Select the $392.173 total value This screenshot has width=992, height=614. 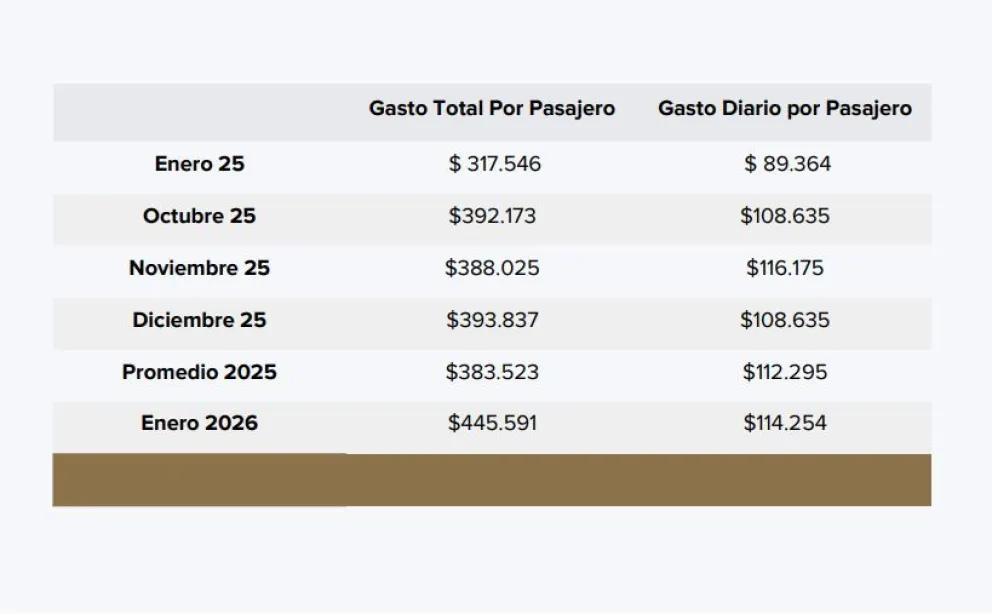[492, 216]
